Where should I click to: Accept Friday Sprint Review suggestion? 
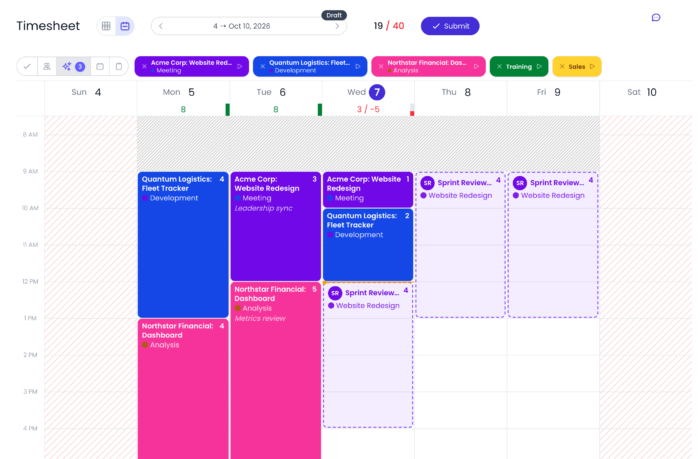tap(553, 245)
